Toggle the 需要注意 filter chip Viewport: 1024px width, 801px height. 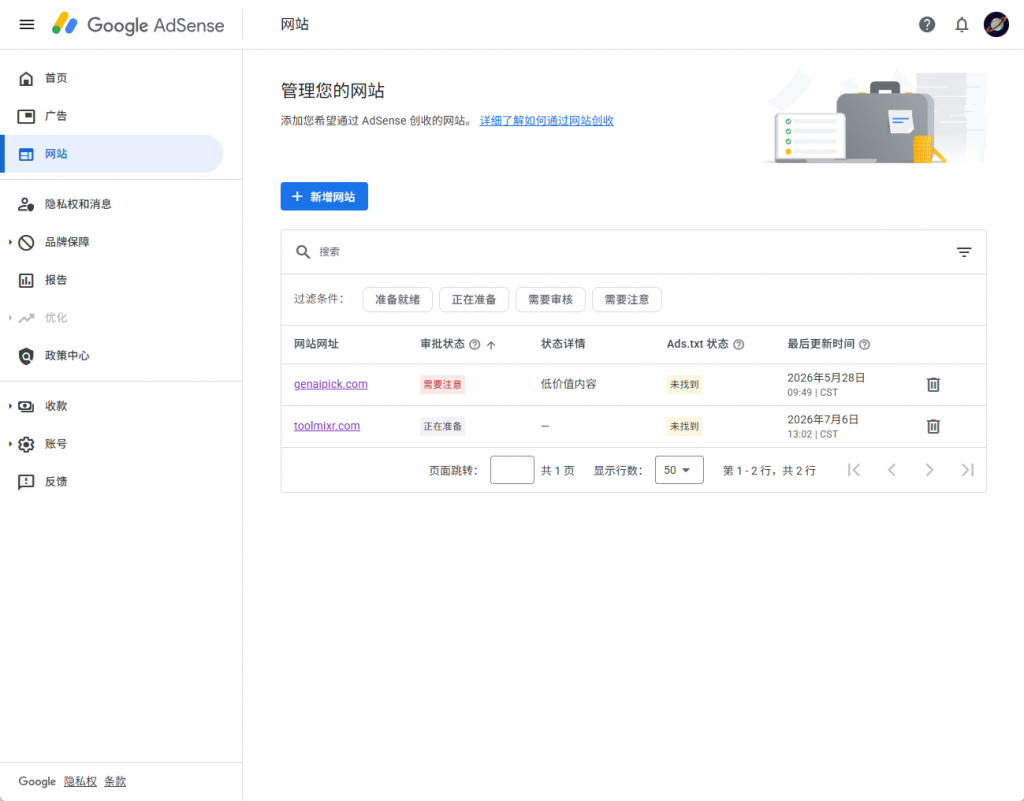click(x=626, y=300)
